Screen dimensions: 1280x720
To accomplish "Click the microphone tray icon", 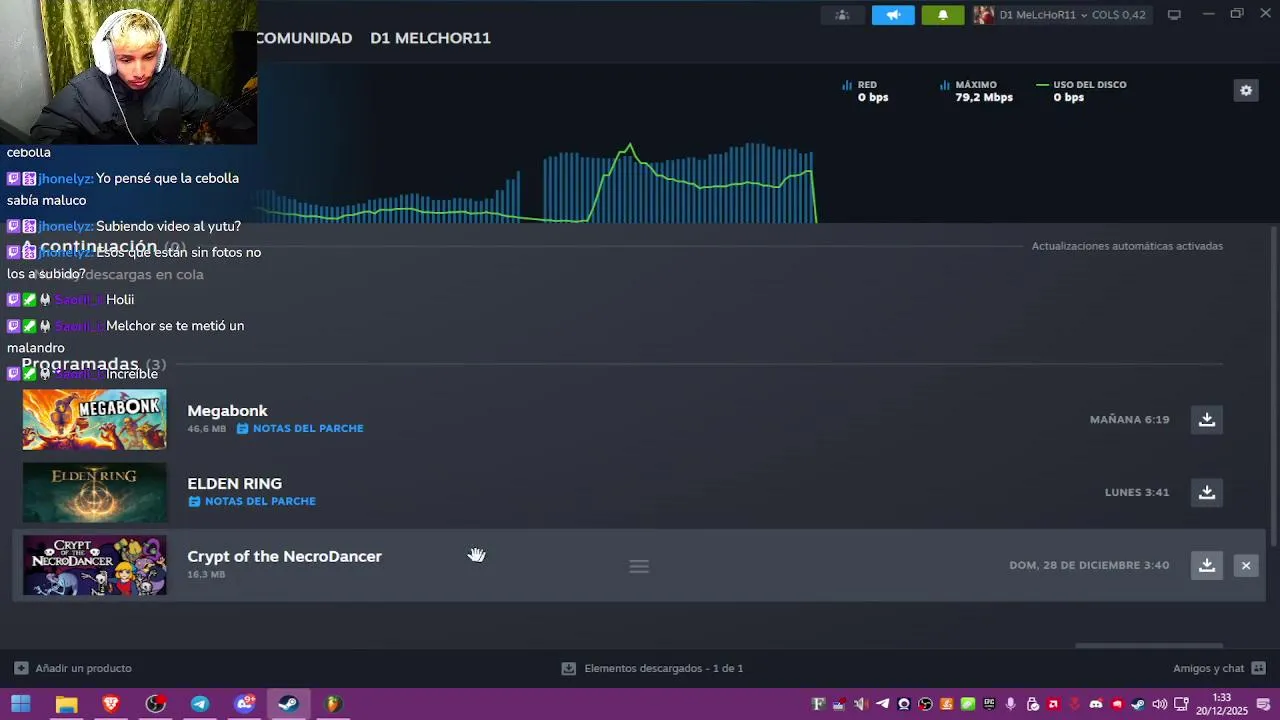I will (1010, 704).
